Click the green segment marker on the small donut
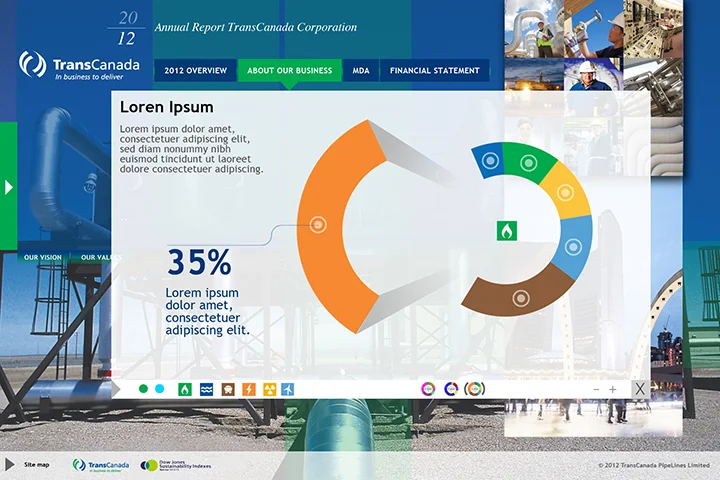This screenshot has height=480, width=720. click(x=529, y=163)
